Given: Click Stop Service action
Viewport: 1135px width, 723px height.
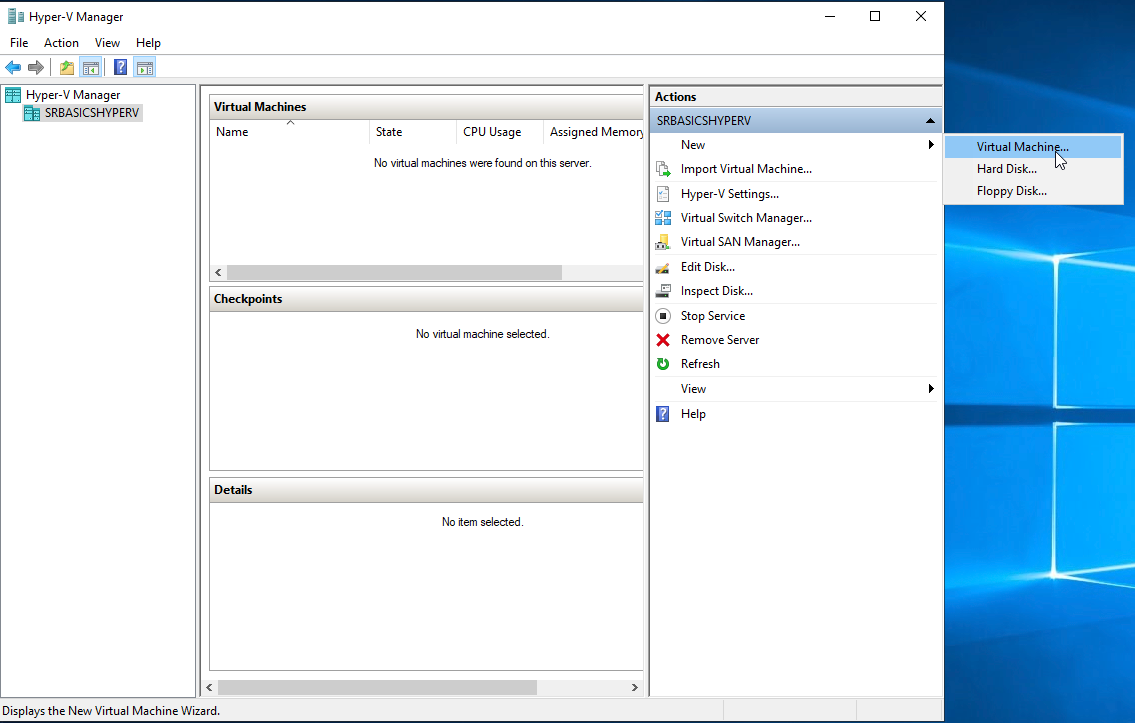Looking at the screenshot, I should (713, 316).
